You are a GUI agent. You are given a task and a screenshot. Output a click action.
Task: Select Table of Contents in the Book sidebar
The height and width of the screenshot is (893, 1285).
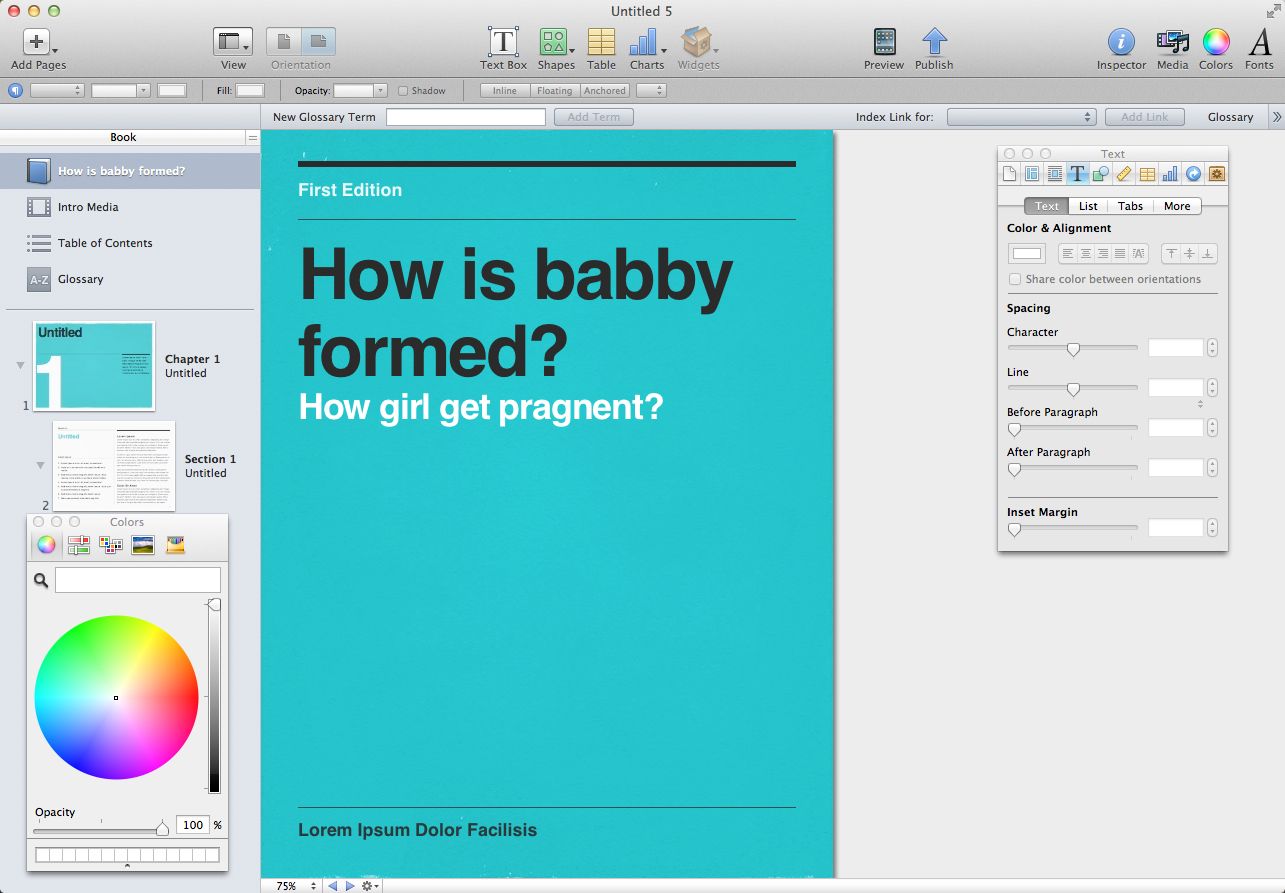(105, 243)
